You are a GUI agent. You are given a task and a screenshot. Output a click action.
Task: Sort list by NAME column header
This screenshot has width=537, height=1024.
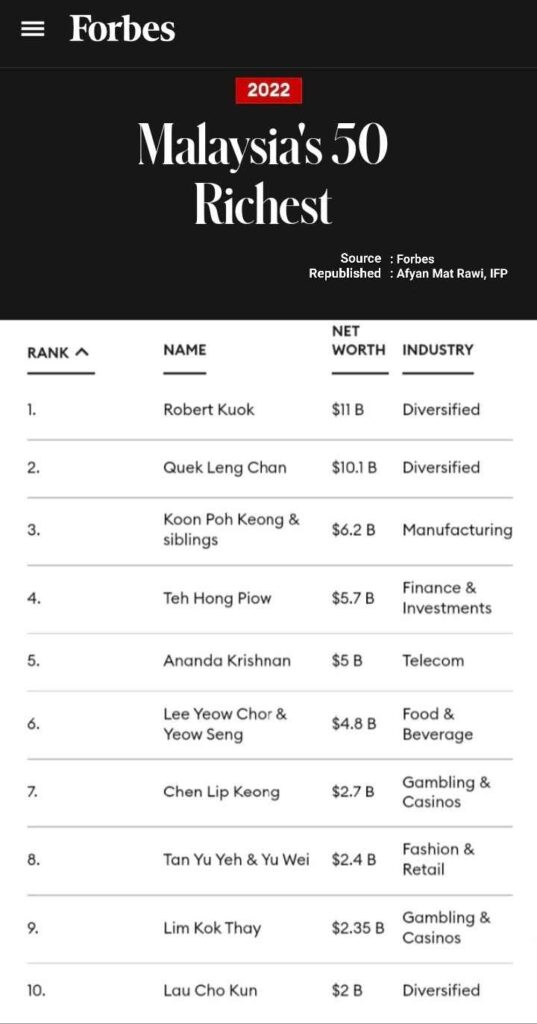(185, 350)
